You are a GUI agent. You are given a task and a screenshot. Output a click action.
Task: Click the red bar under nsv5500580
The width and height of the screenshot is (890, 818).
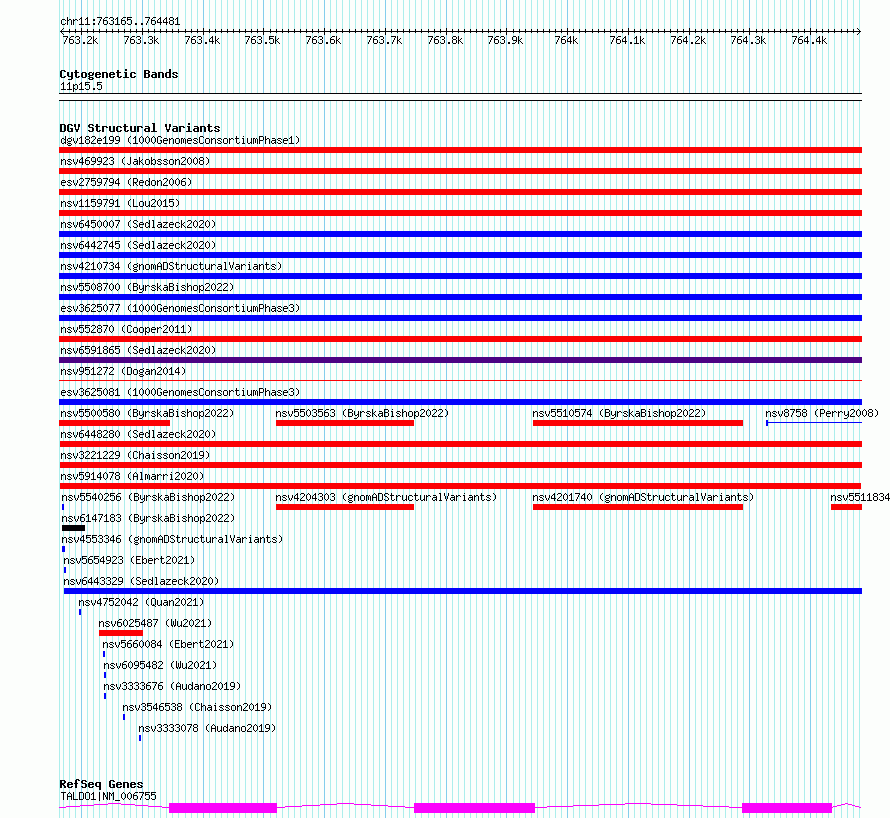(x=115, y=423)
